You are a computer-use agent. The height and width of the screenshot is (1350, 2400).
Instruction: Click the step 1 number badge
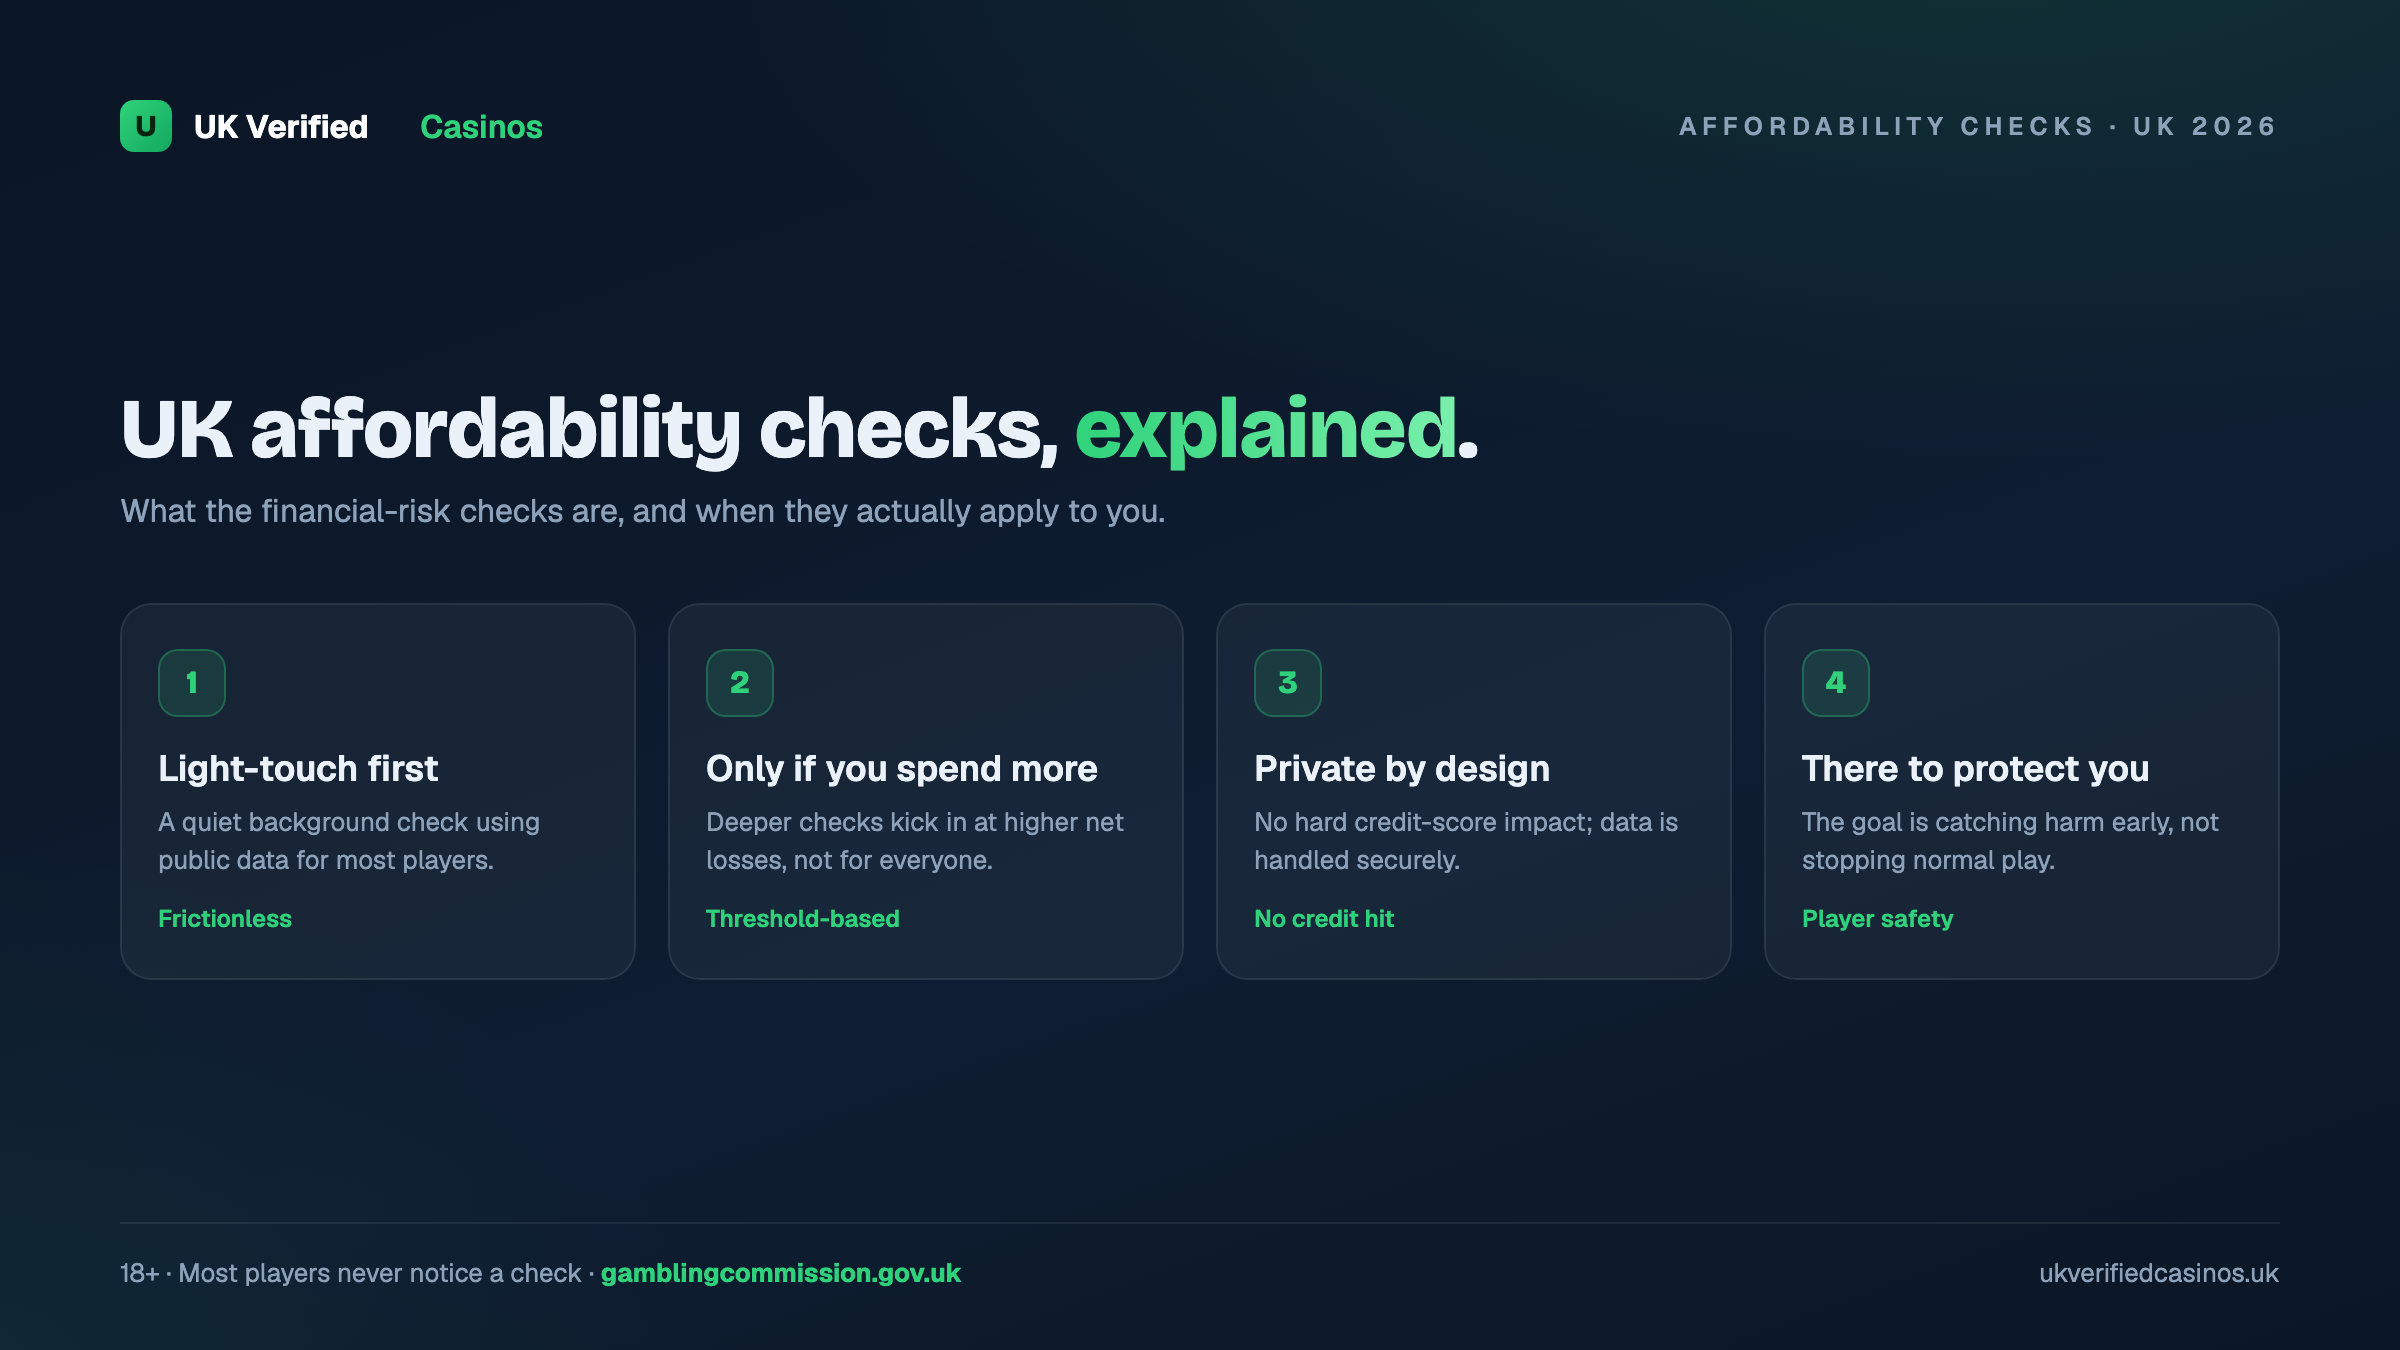click(192, 683)
